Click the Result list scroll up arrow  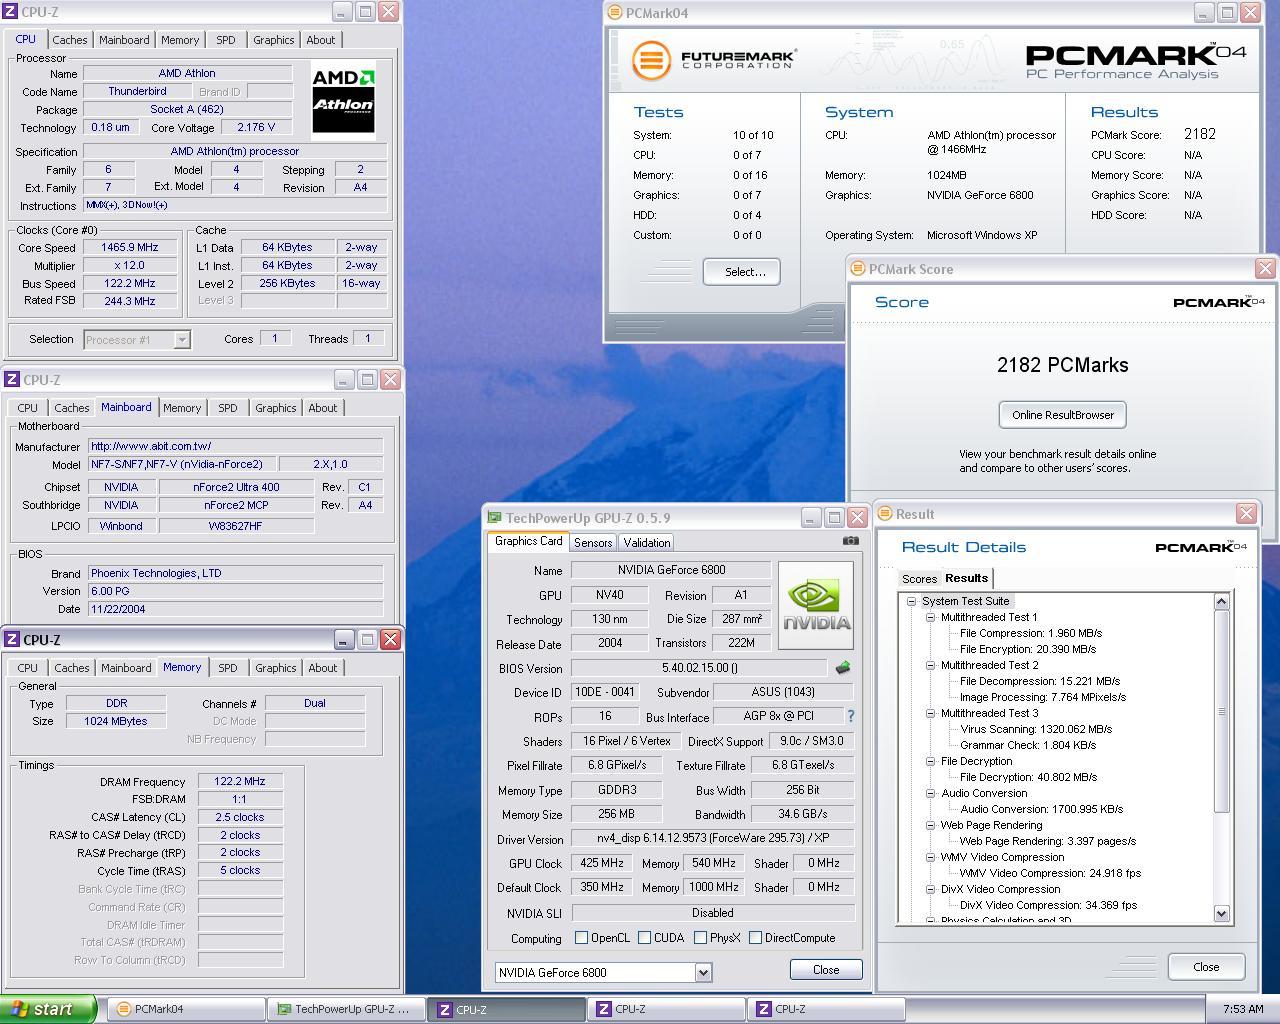click(x=1221, y=601)
